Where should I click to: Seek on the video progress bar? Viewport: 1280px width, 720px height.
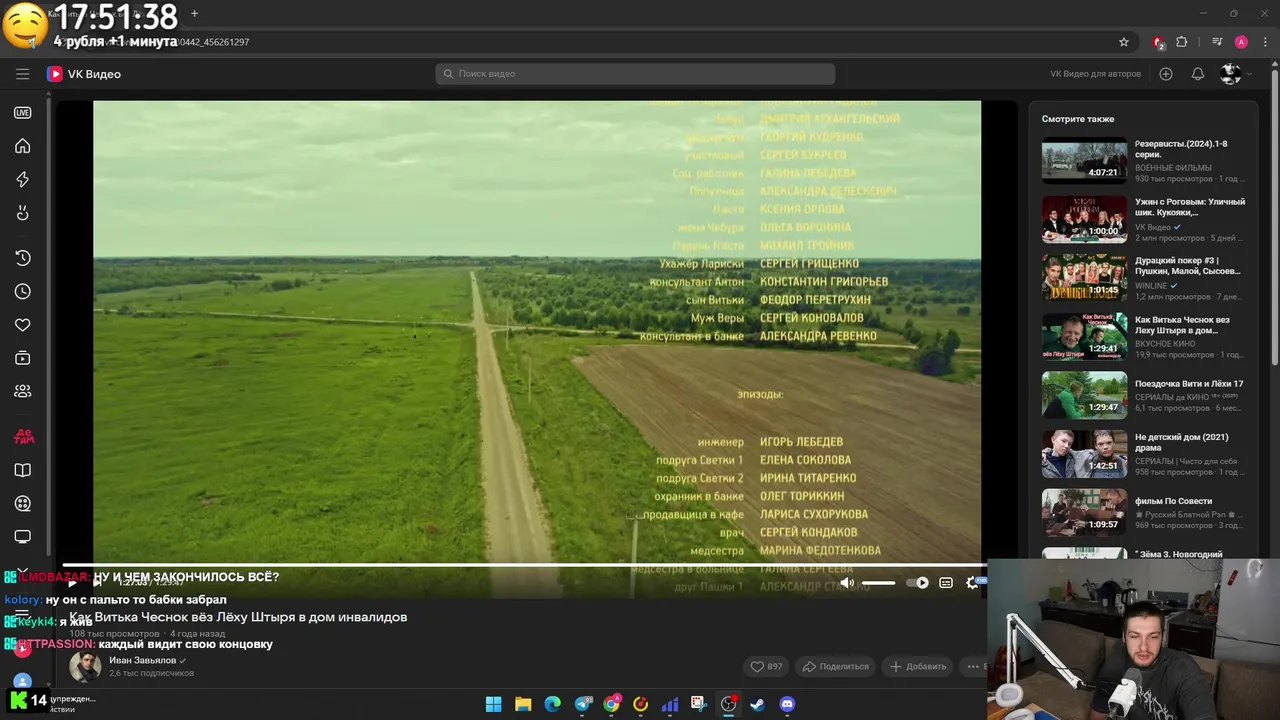coord(520,565)
